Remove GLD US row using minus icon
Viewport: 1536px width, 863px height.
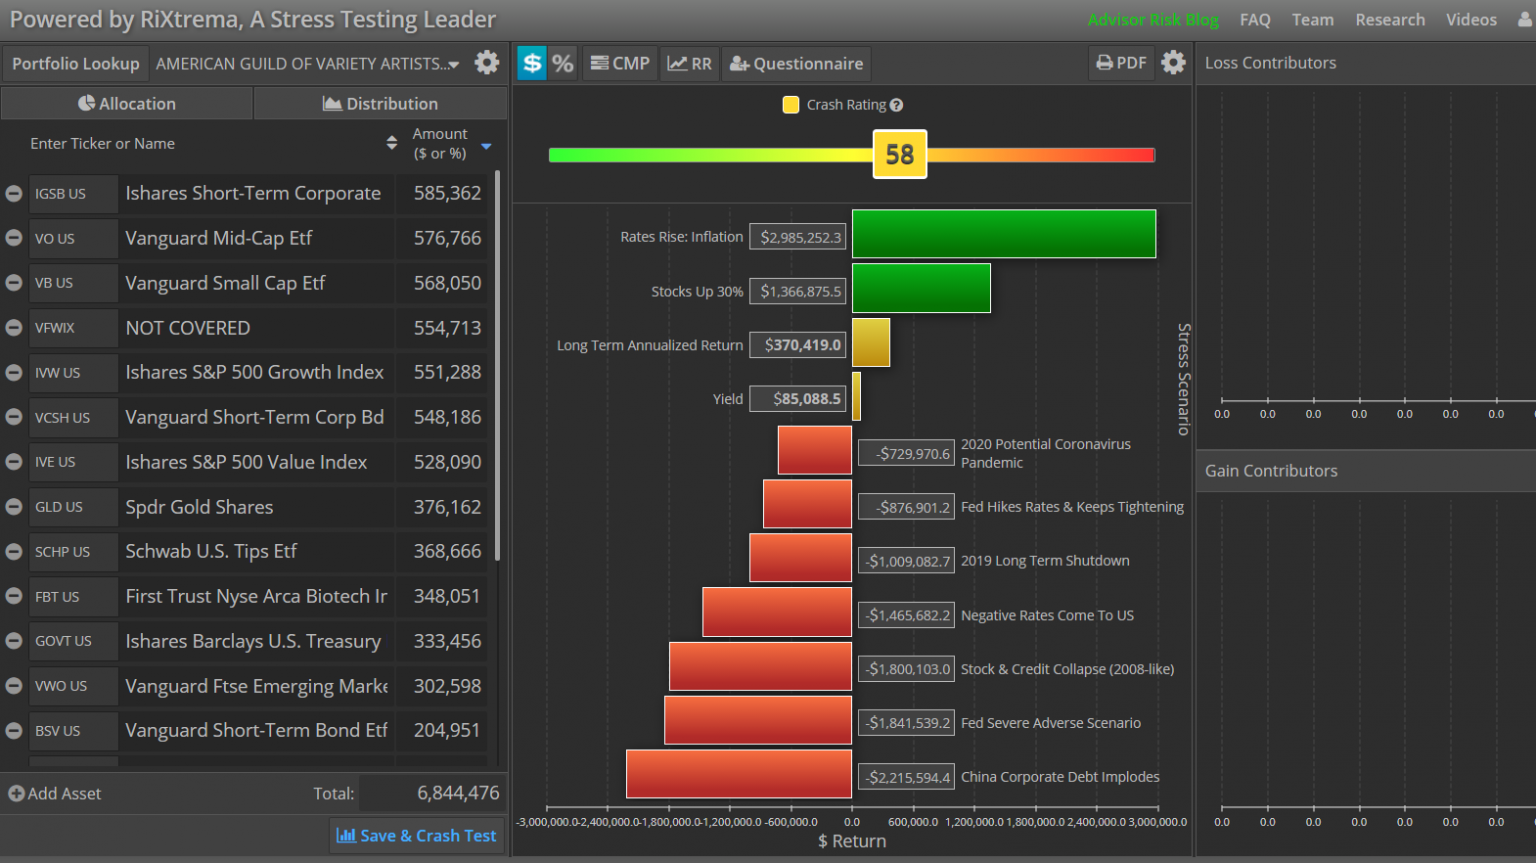[x=14, y=507]
